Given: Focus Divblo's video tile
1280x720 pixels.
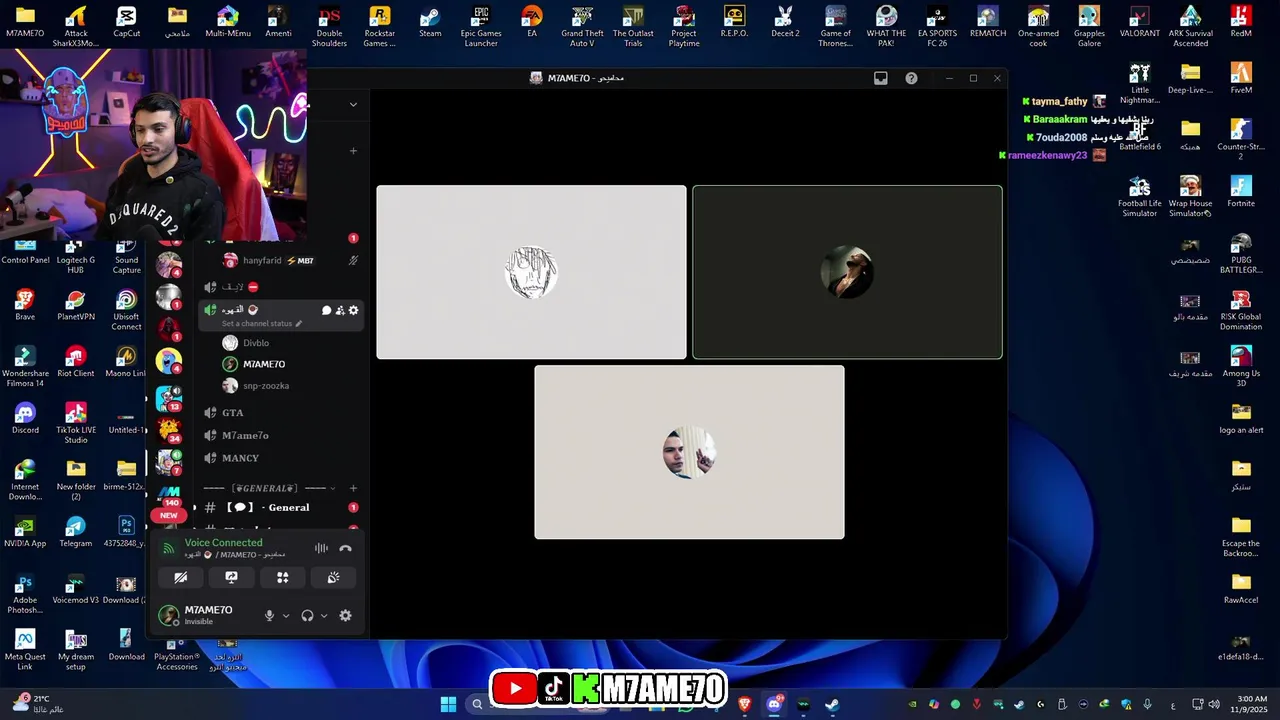Looking at the screenshot, I should click(531, 272).
